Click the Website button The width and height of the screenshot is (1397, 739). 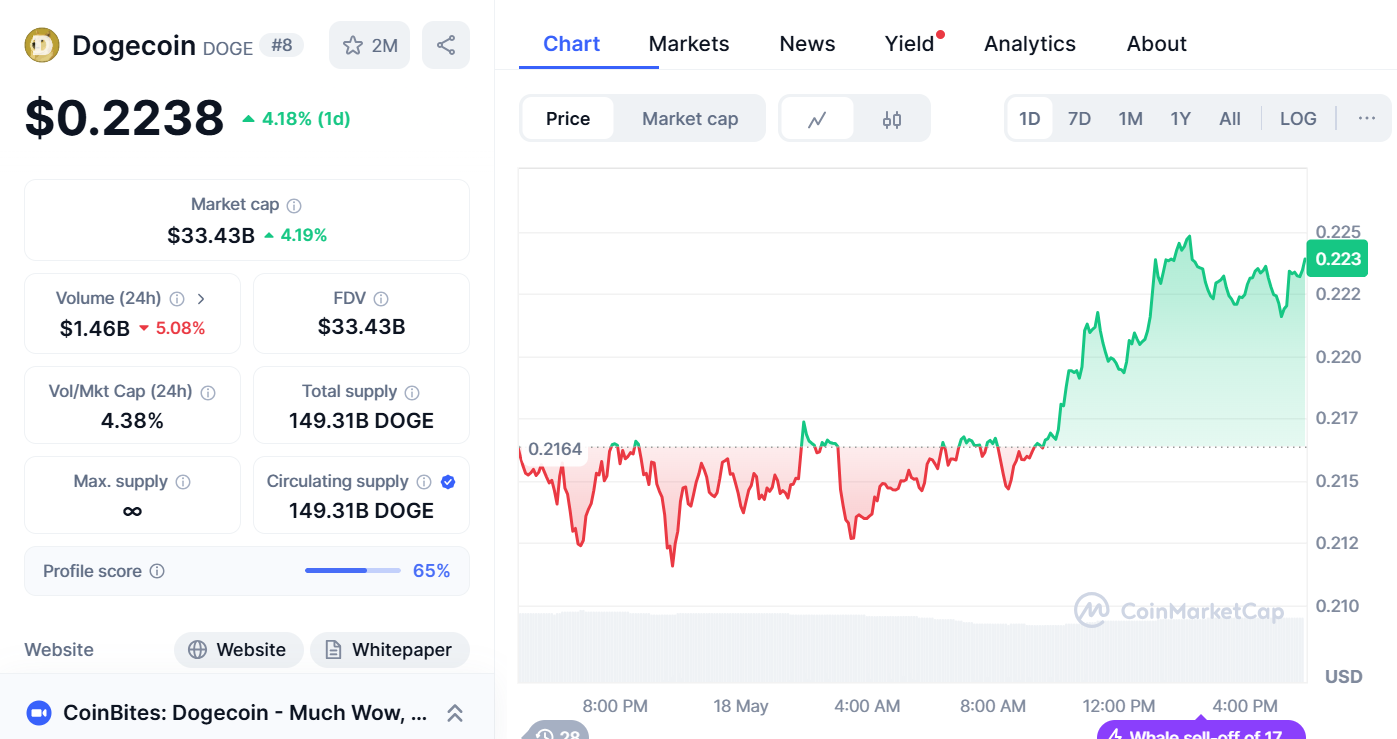tap(238, 650)
